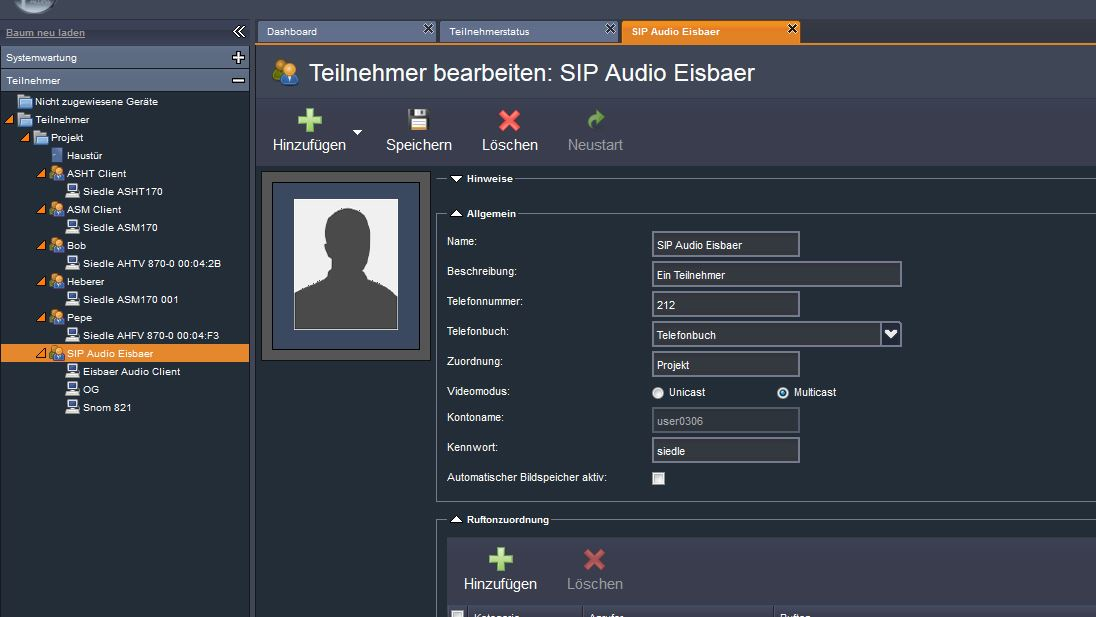Select the Multicast video mode
Viewport: 1096px width, 617px height.
(783, 393)
